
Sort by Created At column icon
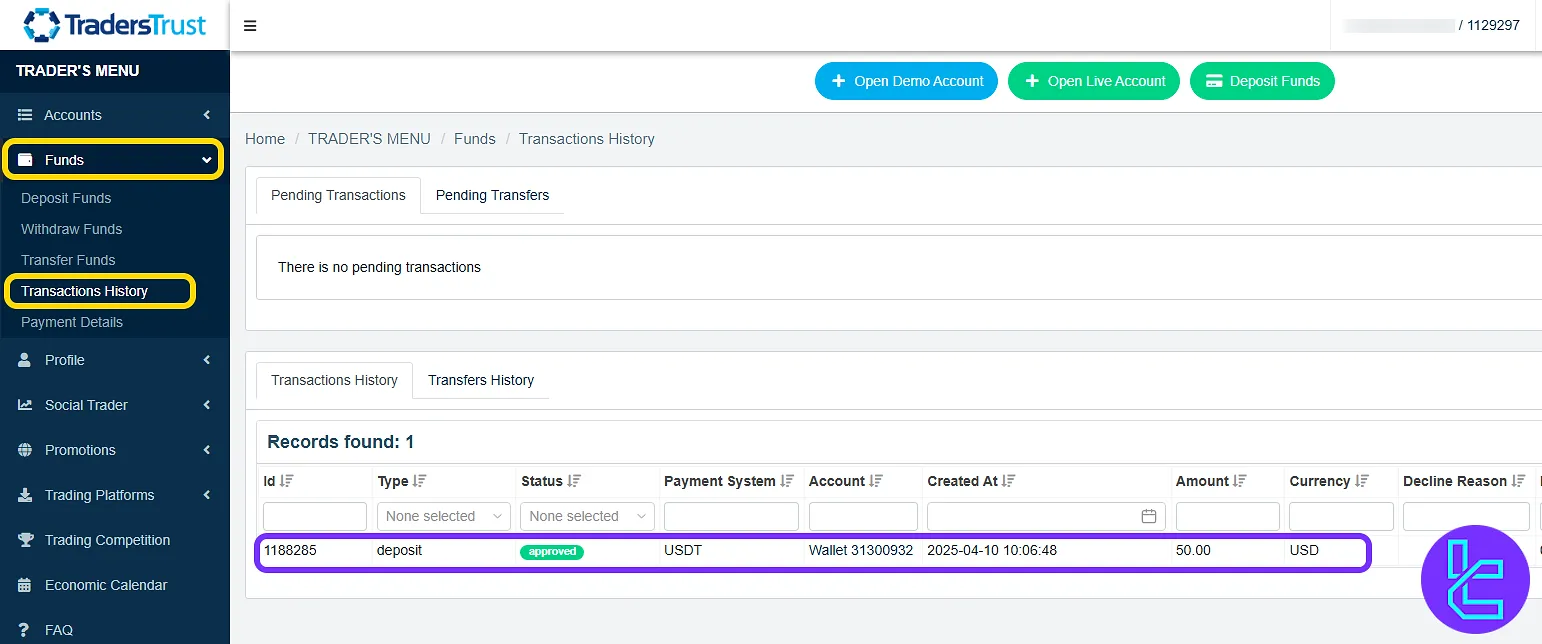click(x=1009, y=481)
